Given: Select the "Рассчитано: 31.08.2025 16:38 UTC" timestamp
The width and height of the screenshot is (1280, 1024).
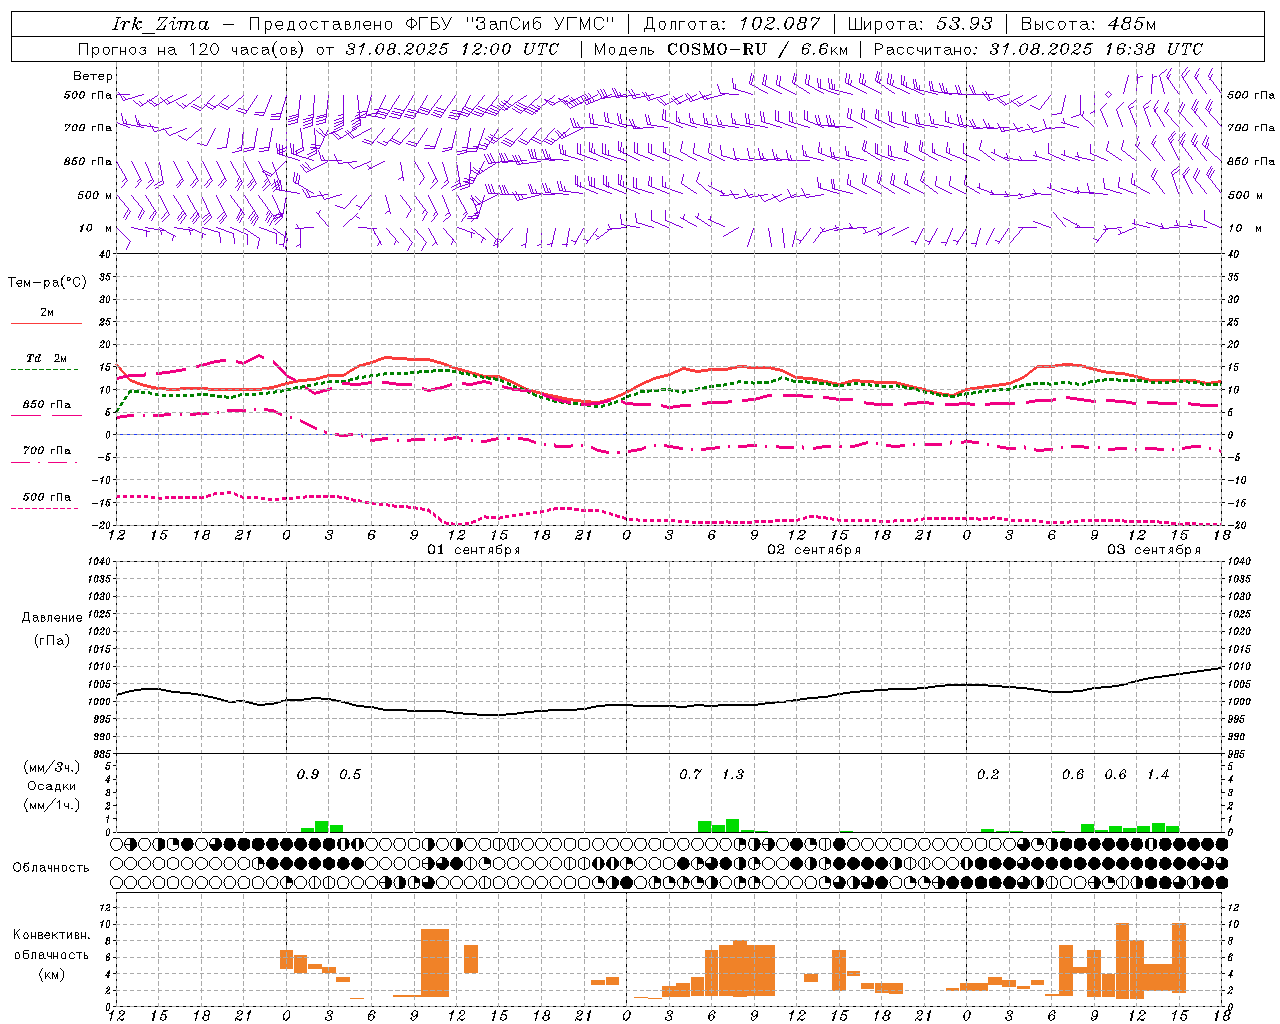Looking at the screenshot, I should coord(1038,49).
